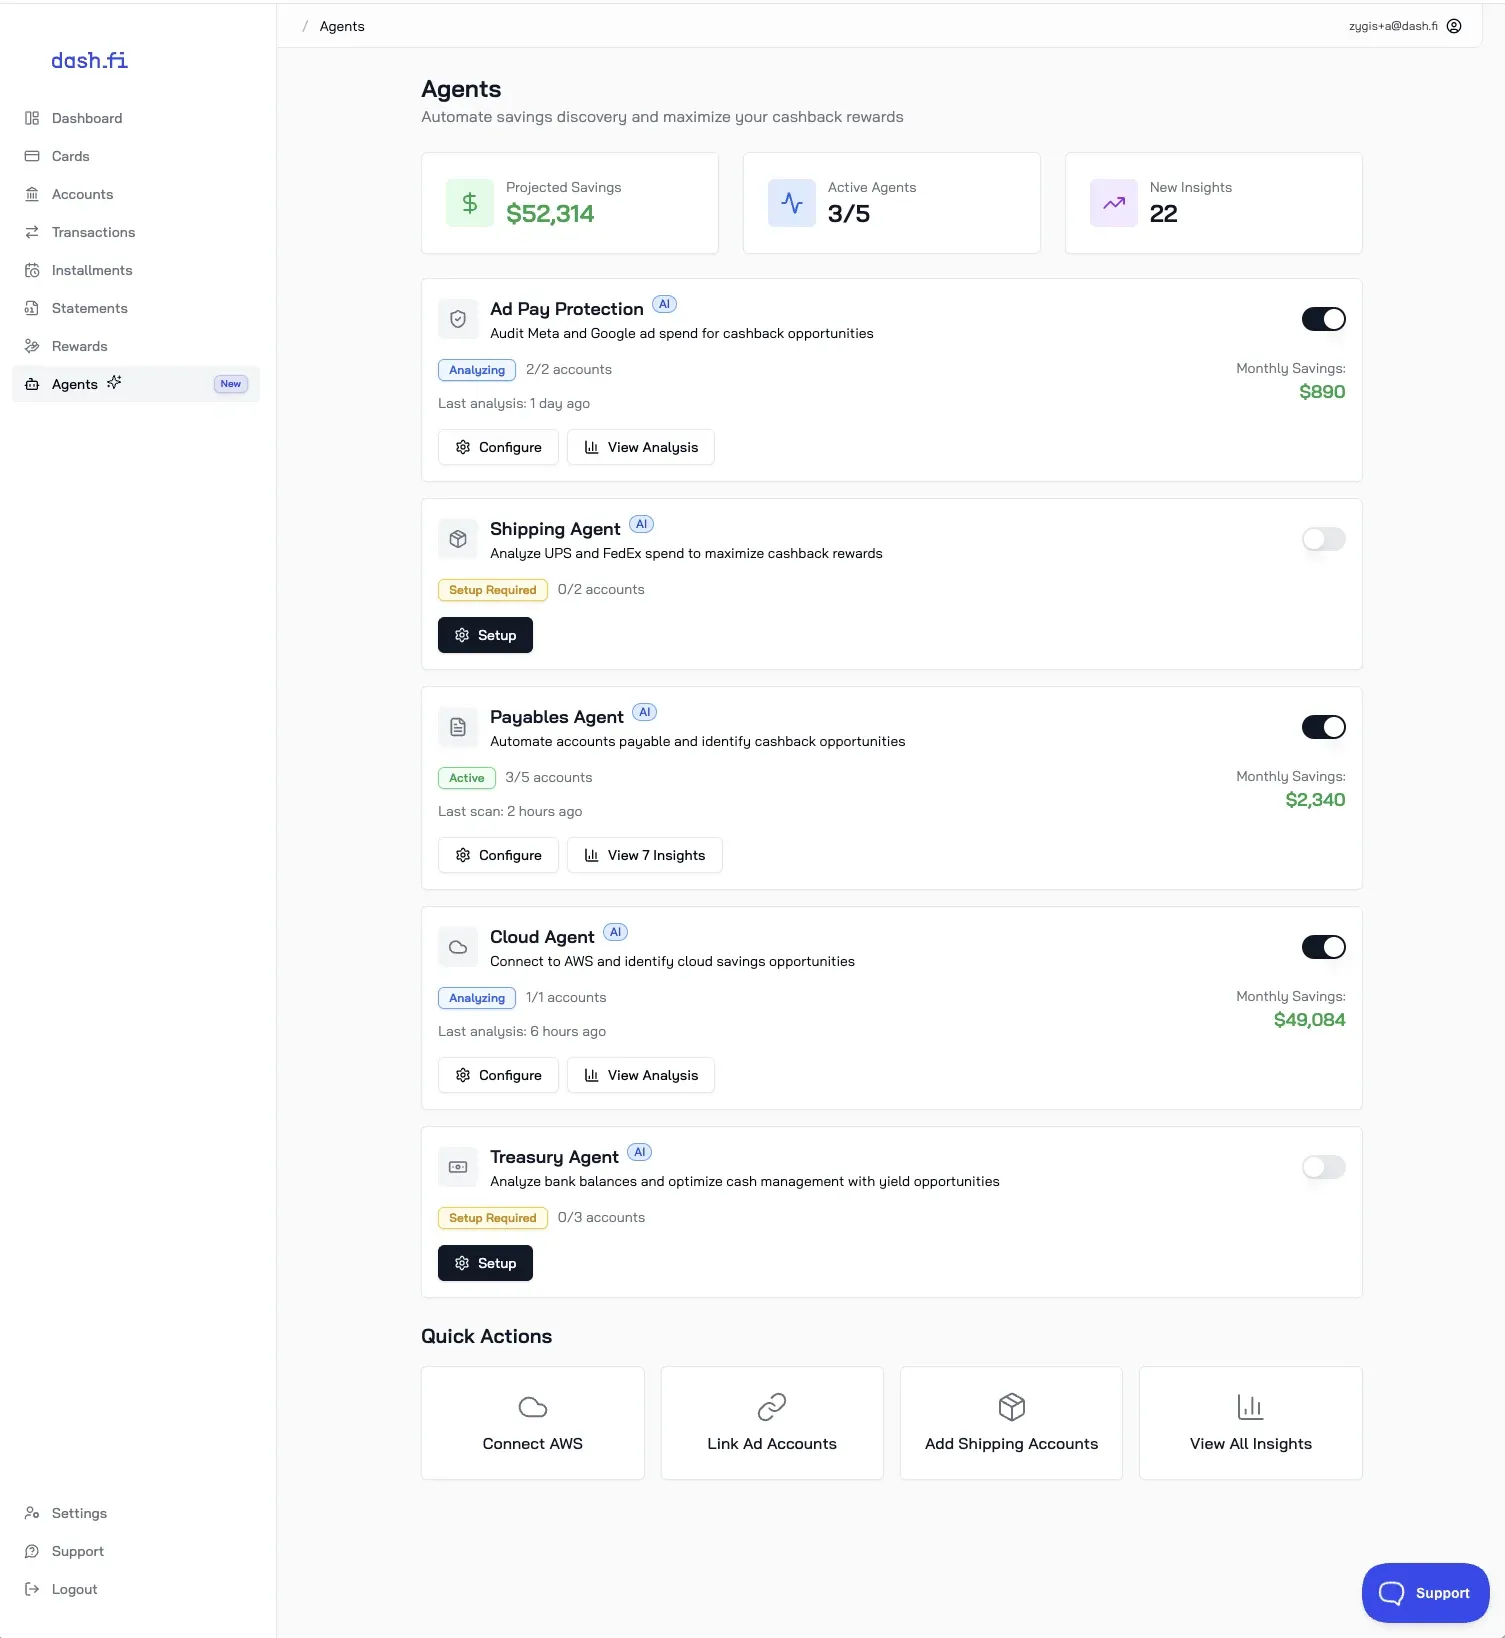Click the AI badge beside Payables Agent
The width and height of the screenshot is (1505, 1638).
pos(645,712)
